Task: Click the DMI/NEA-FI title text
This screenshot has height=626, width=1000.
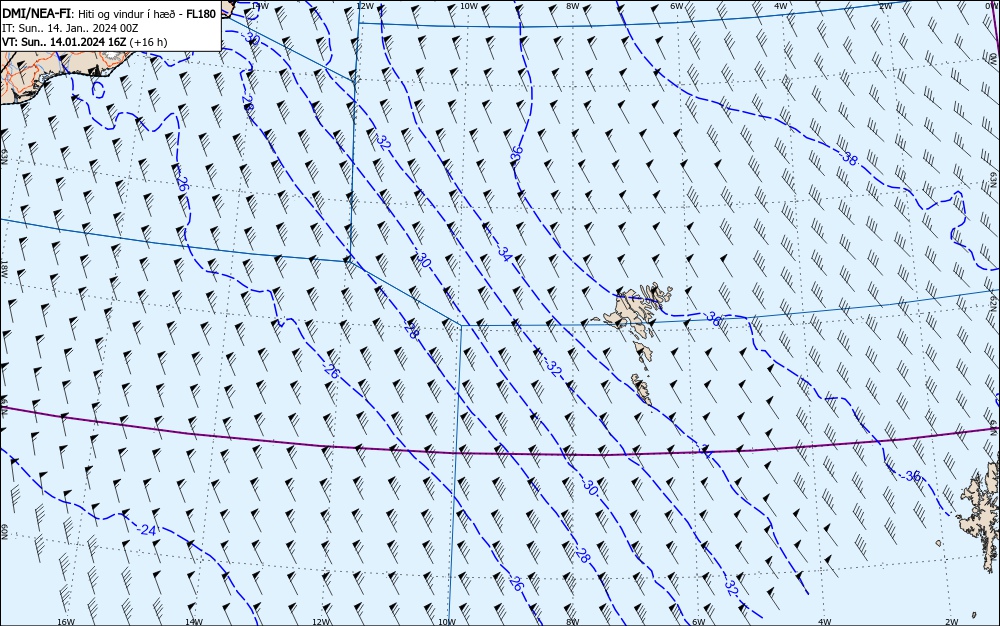Action: (38, 13)
